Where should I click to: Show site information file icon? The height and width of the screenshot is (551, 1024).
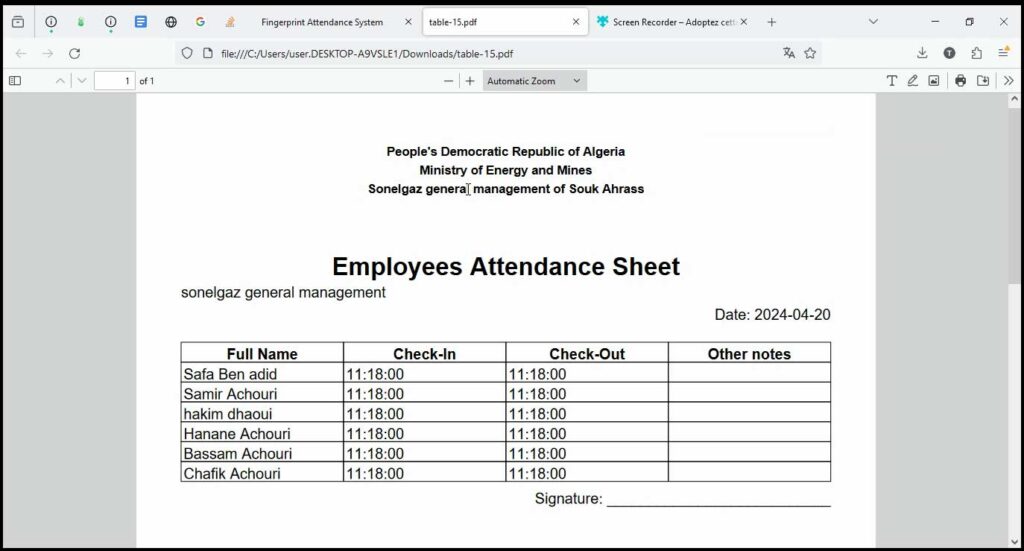[x=208, y=54]
